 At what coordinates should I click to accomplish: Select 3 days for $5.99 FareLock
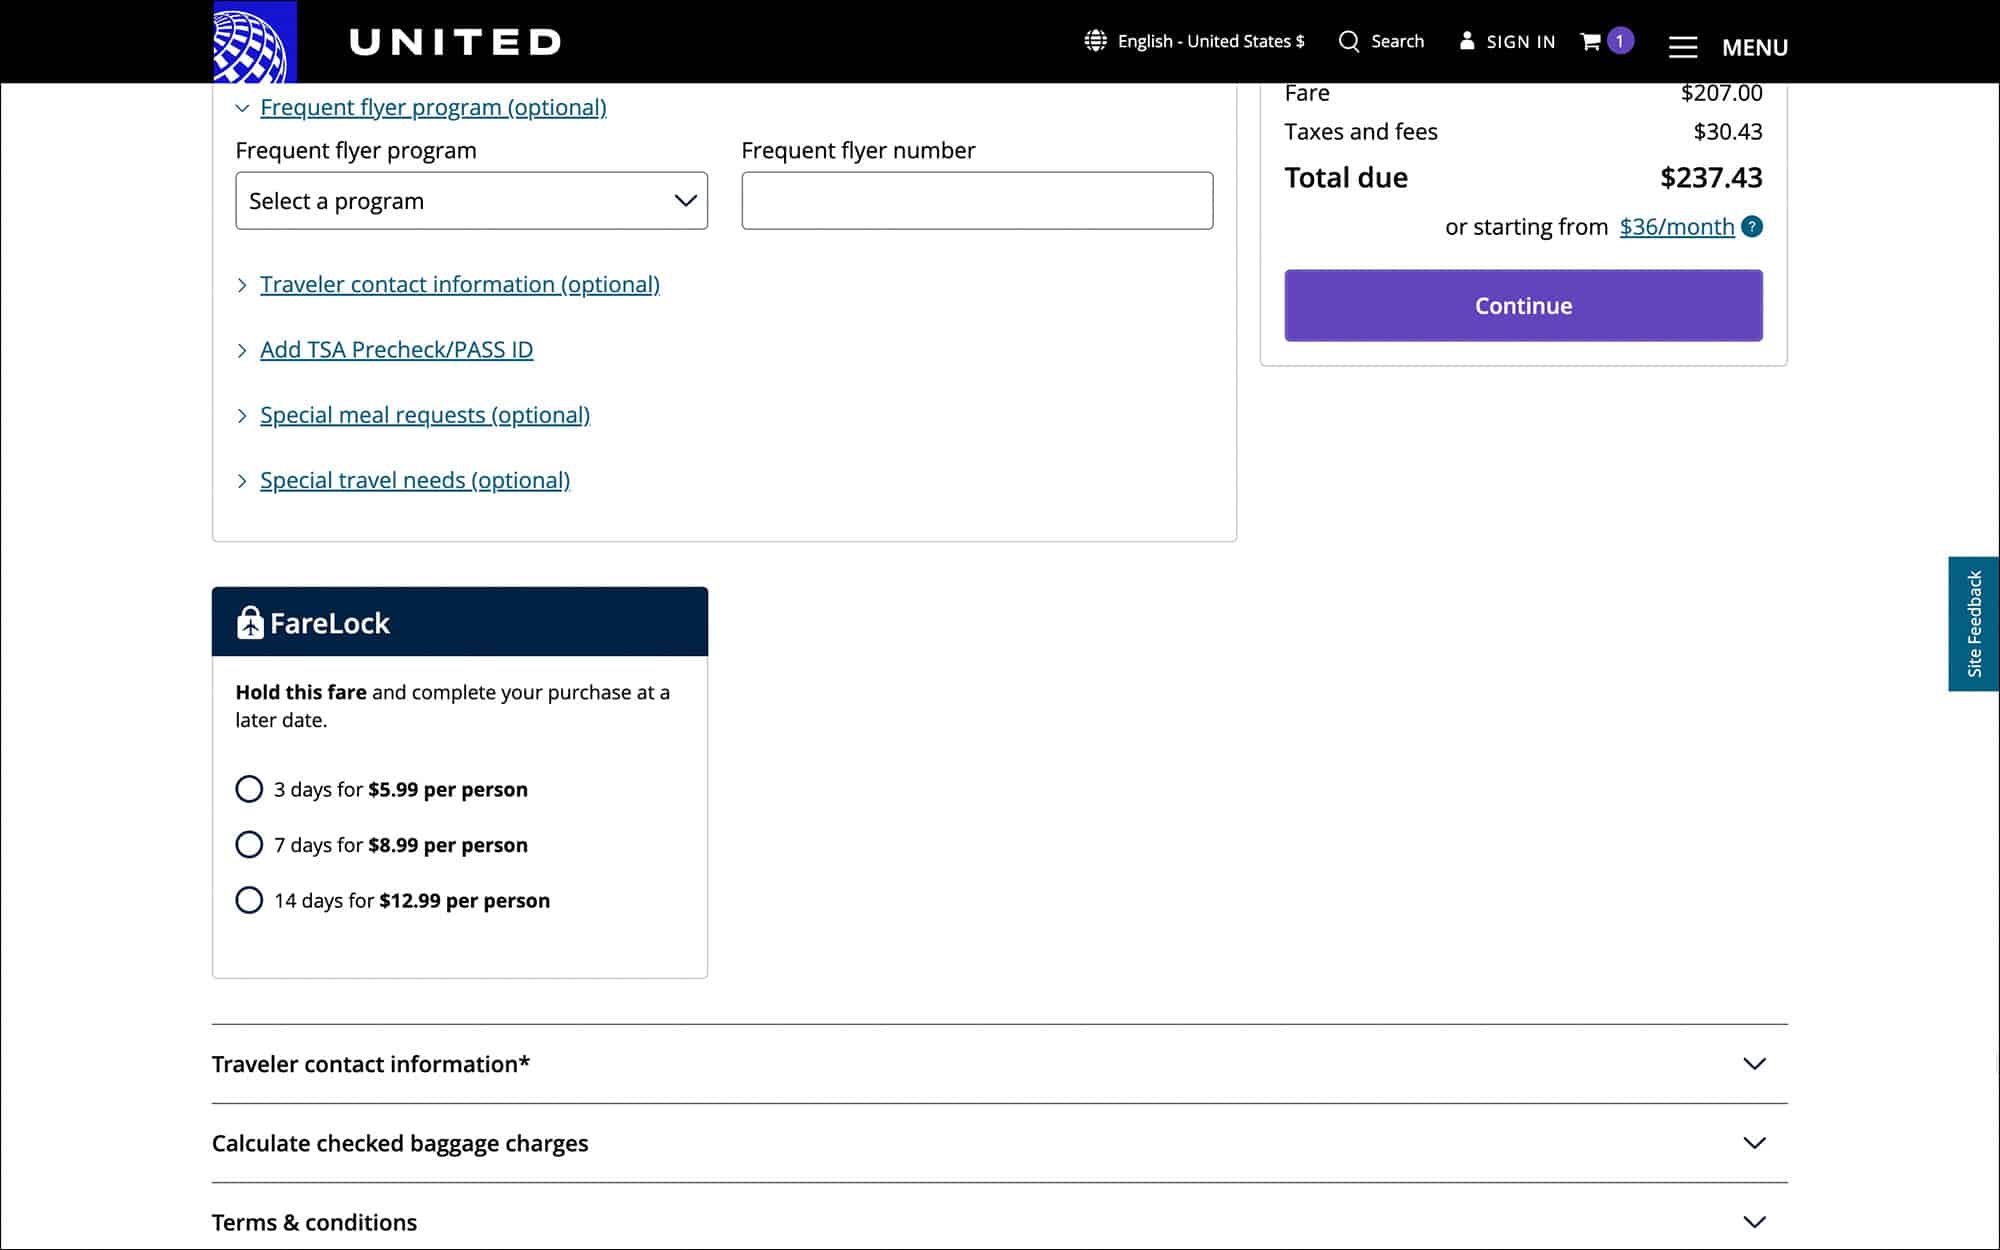pos(249,789)
